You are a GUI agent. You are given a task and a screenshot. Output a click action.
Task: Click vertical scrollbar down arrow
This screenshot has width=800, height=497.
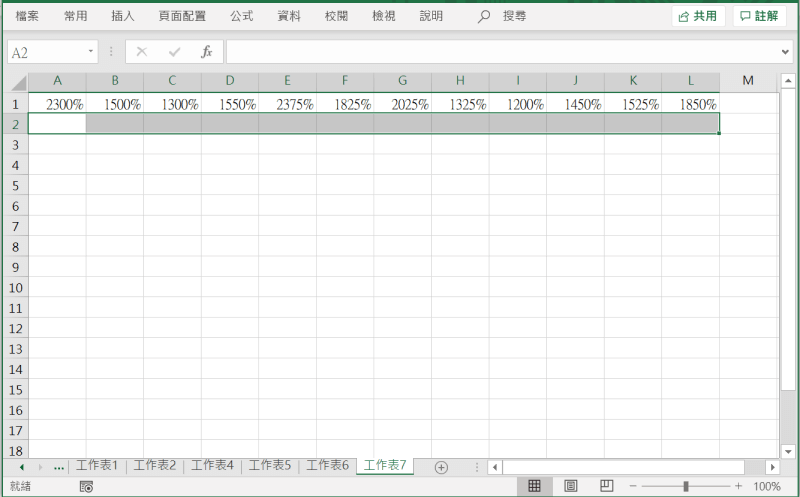click(788, 451)
